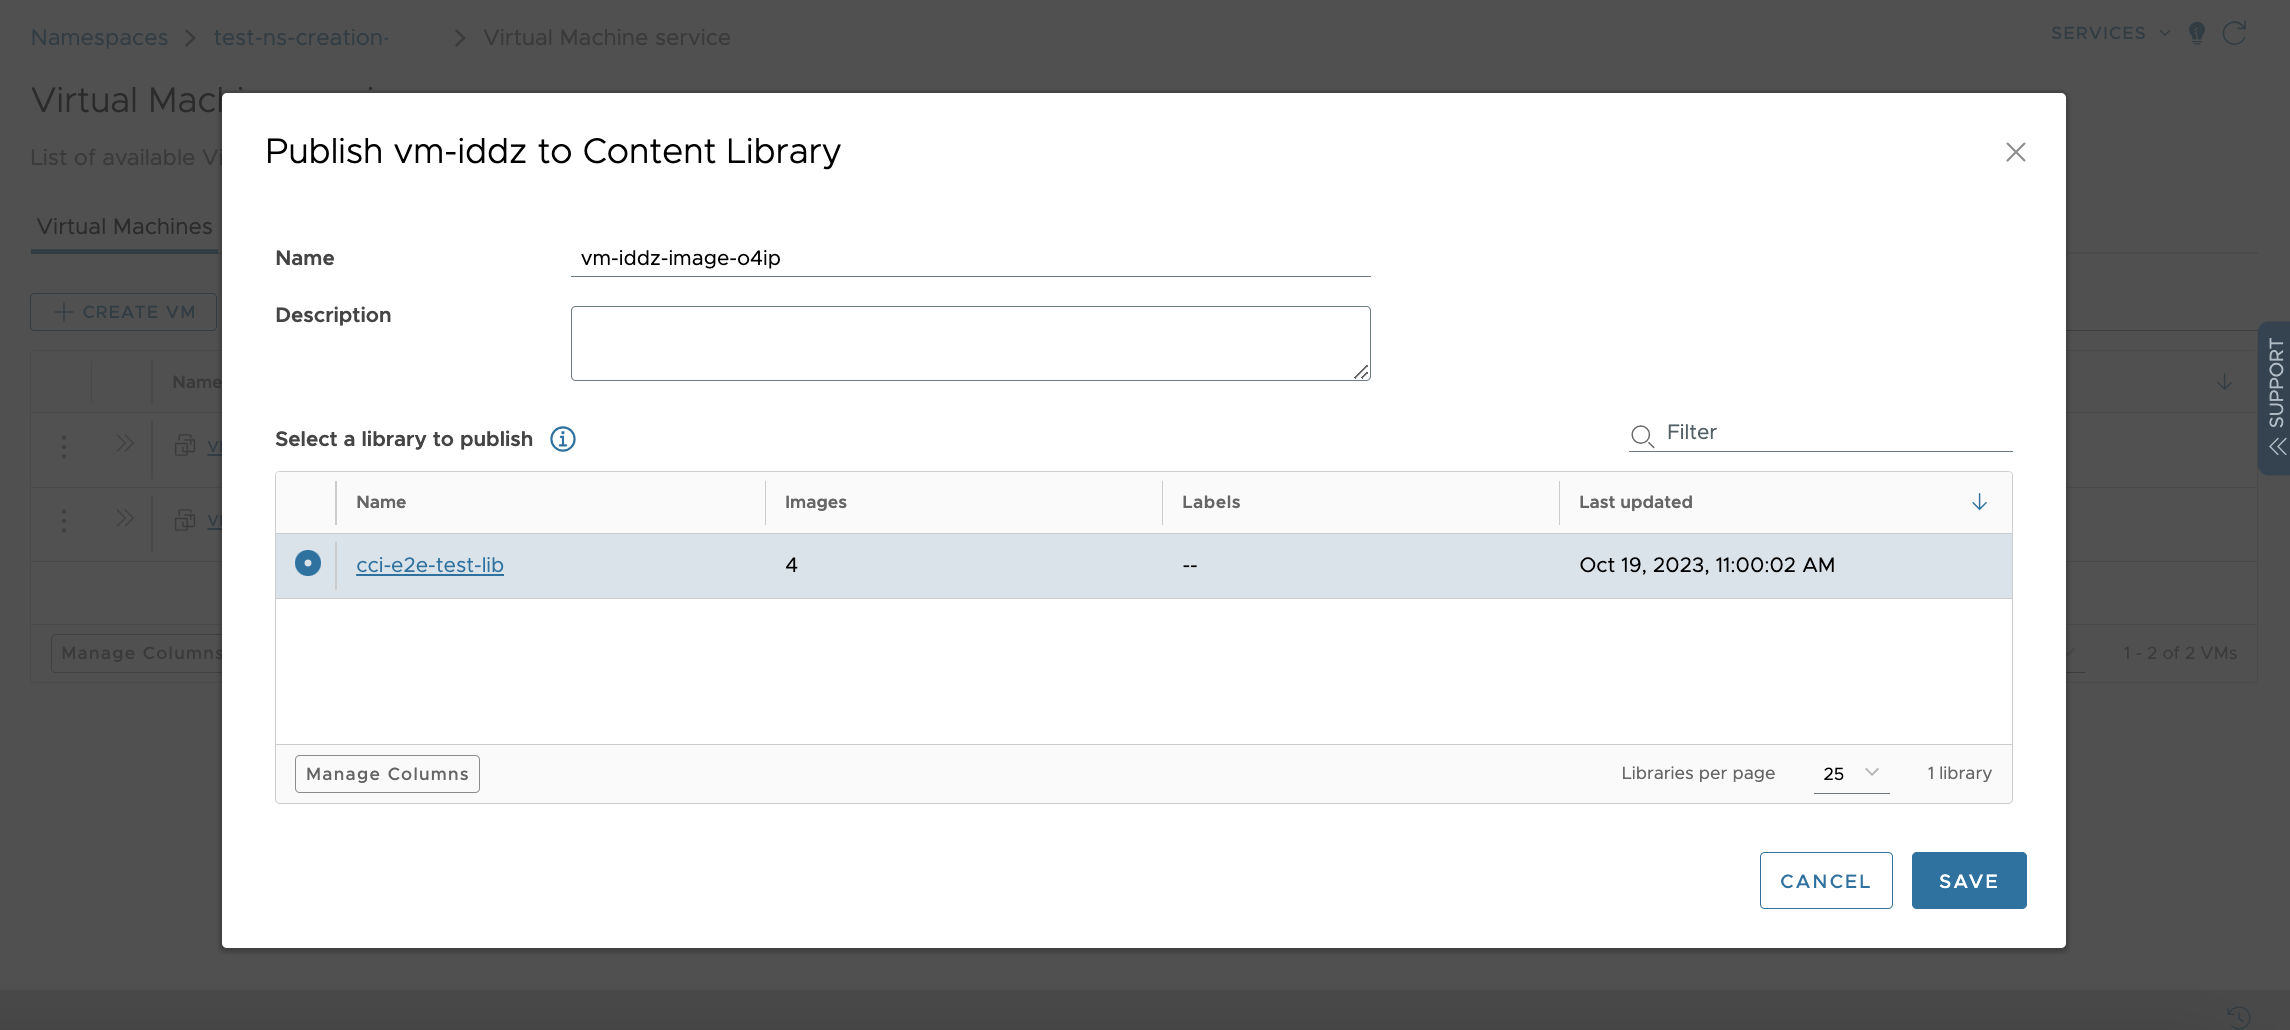Expand the SUPPORT side panel
Screen dimensions: 2290x1030
(2275, 398)
